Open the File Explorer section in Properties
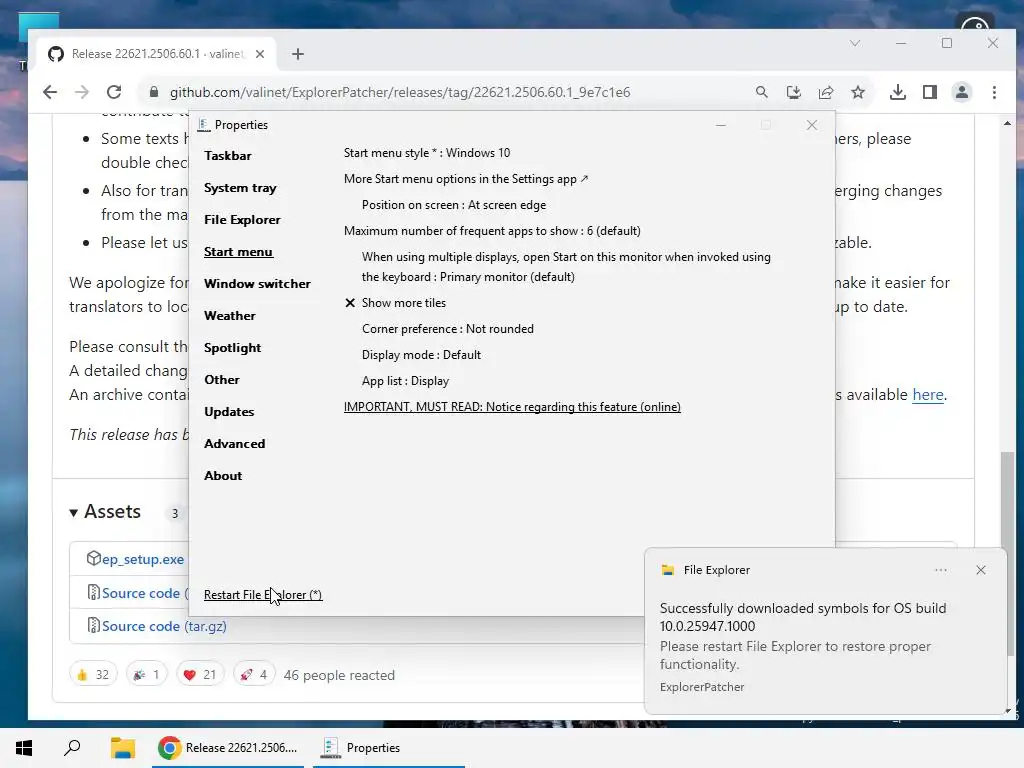The image size is (1024, 768). coord(242,219)
